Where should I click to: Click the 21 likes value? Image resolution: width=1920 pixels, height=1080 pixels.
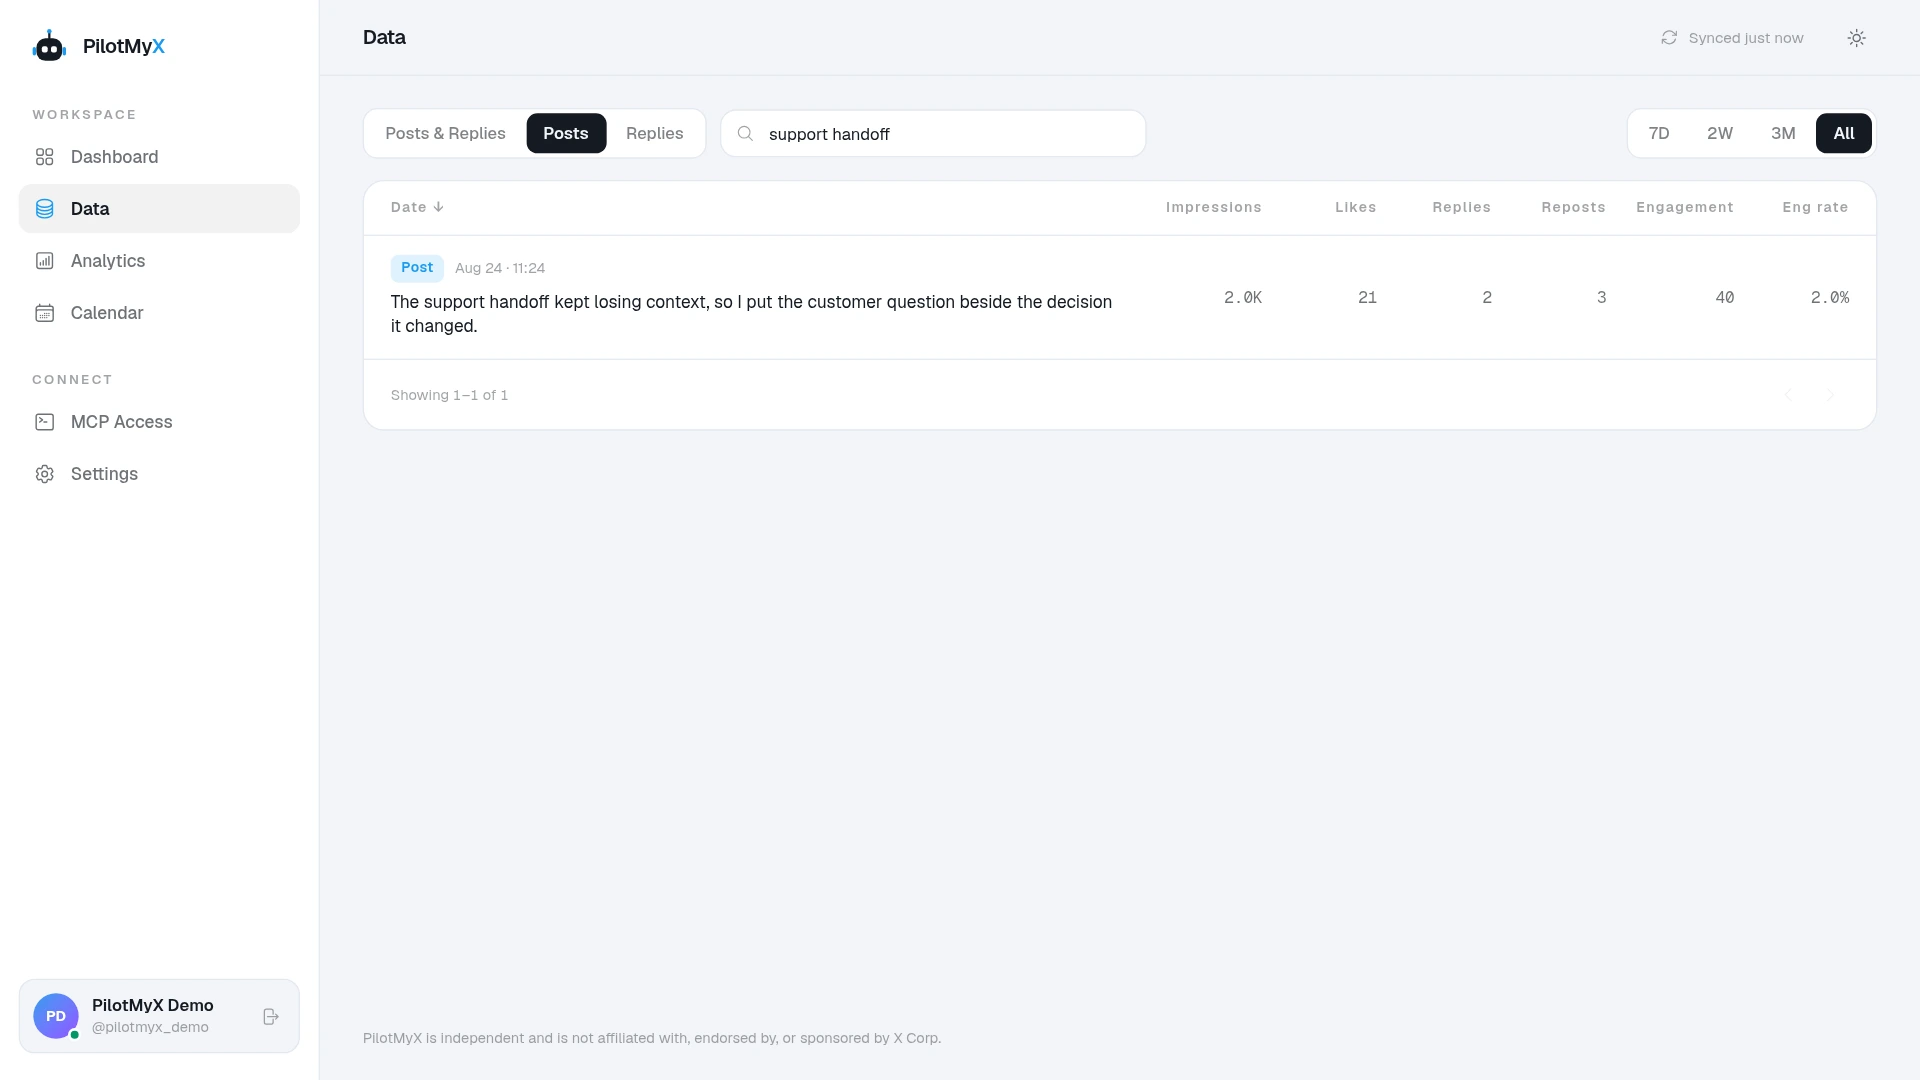pos(1367,298)
